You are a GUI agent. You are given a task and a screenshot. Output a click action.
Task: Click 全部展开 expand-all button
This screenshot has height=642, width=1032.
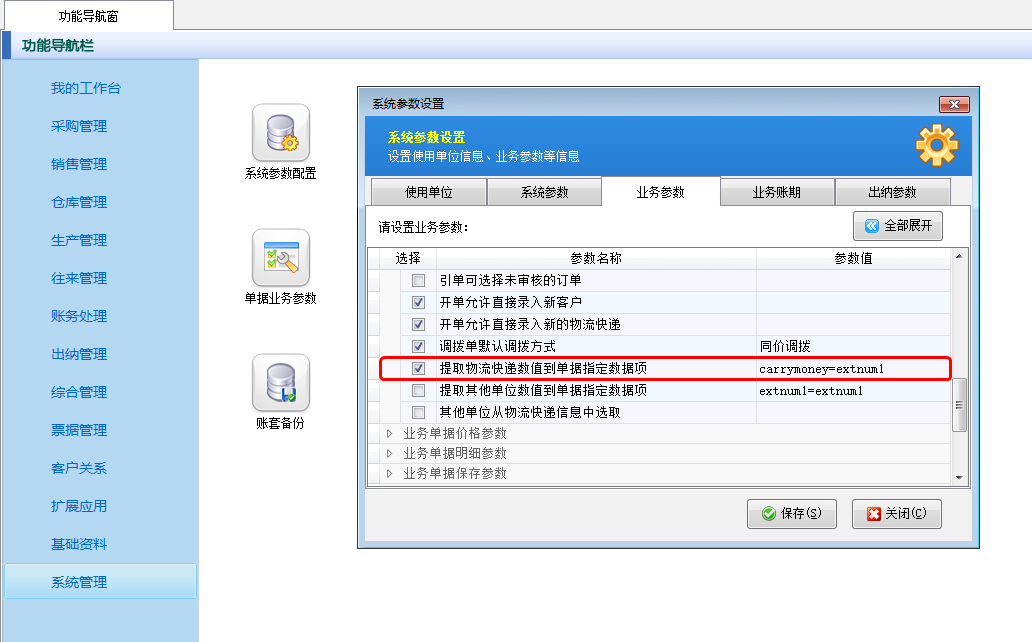(897, 226)
